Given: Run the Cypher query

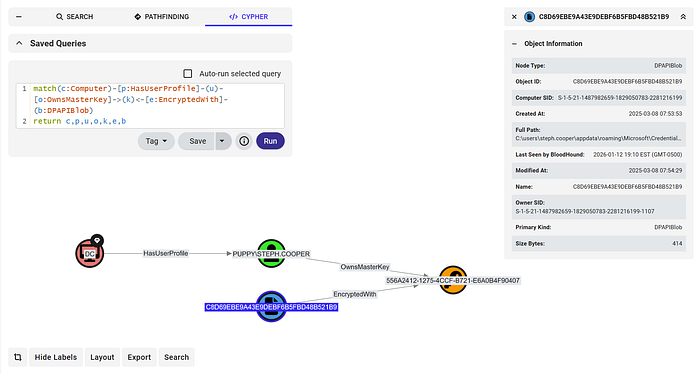Looking at the screenshot, I should [x=270, y=141].
